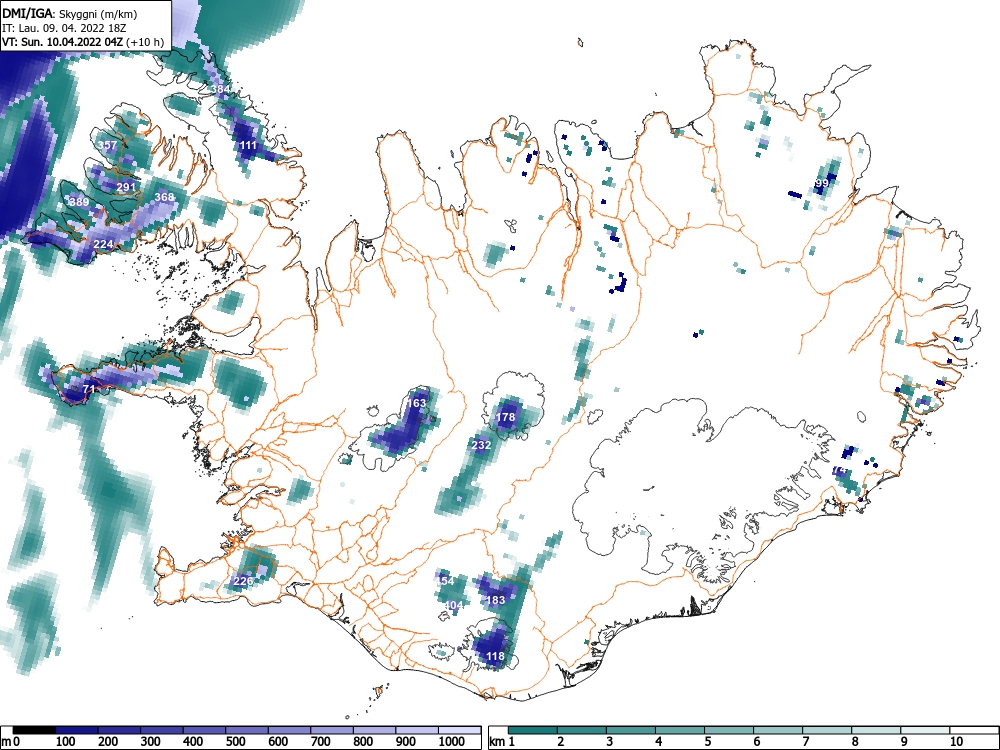Click the '8' kilometre legend tick label

(x=855, y=742)
